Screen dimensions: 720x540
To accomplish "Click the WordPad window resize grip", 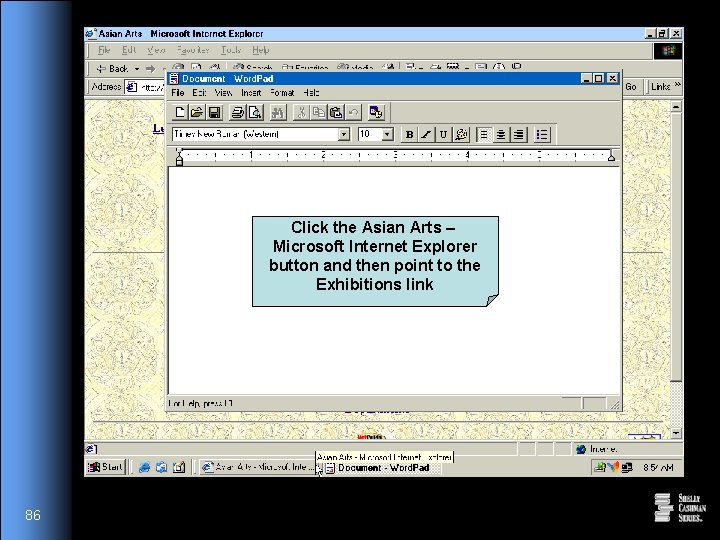I will [x=614, y=404].
